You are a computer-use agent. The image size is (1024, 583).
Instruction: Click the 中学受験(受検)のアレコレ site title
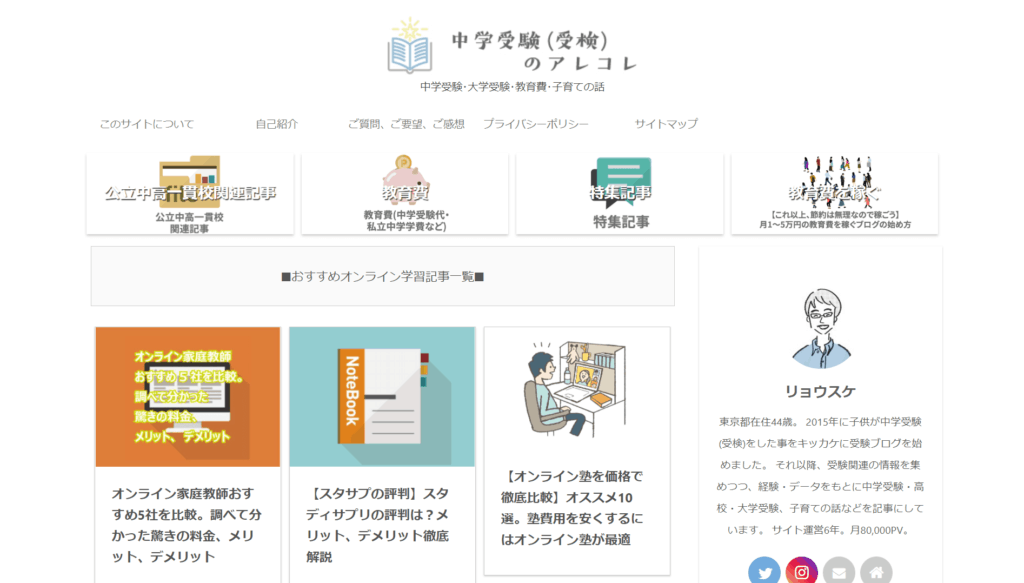(545, 51)
